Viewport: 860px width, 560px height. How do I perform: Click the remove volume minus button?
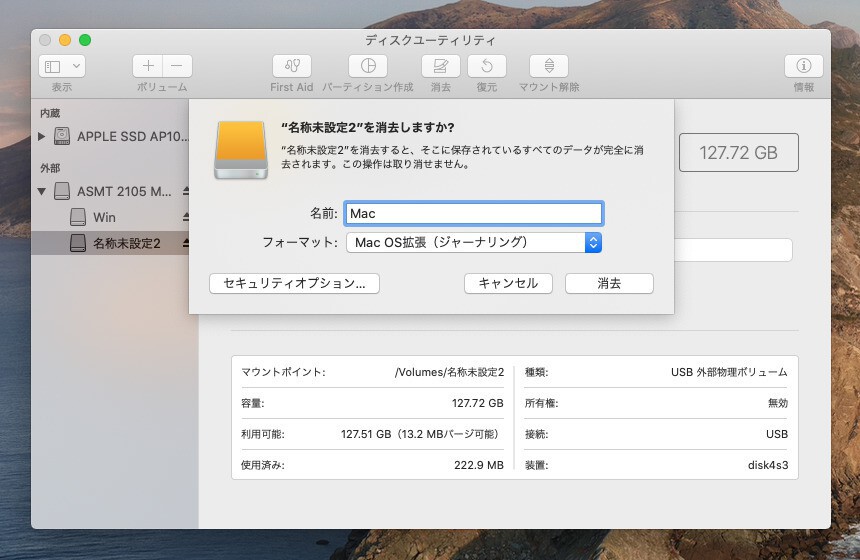click(177, 66)
